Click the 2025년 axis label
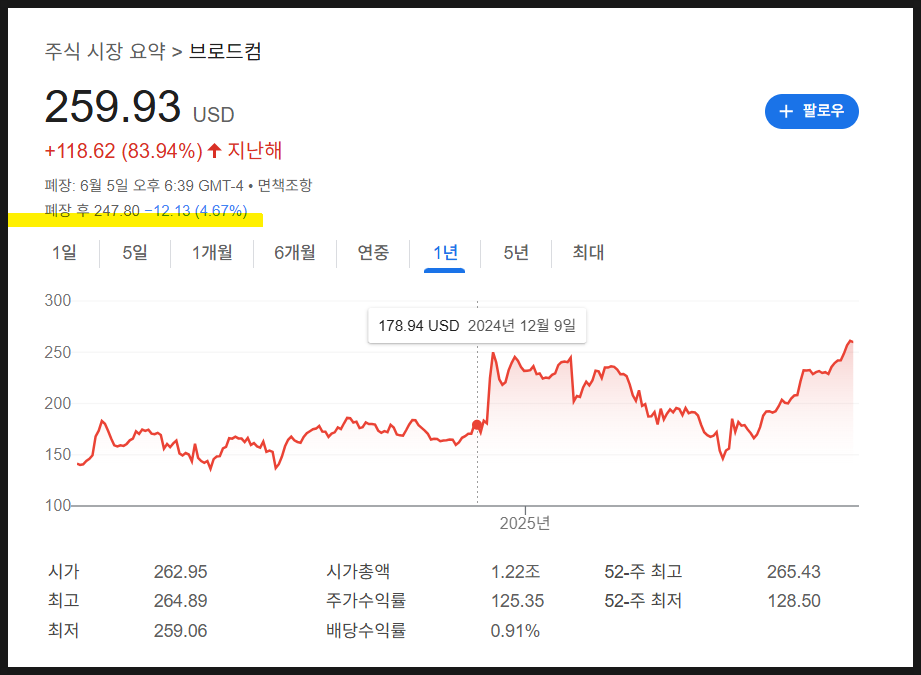 tap(525, 523)
